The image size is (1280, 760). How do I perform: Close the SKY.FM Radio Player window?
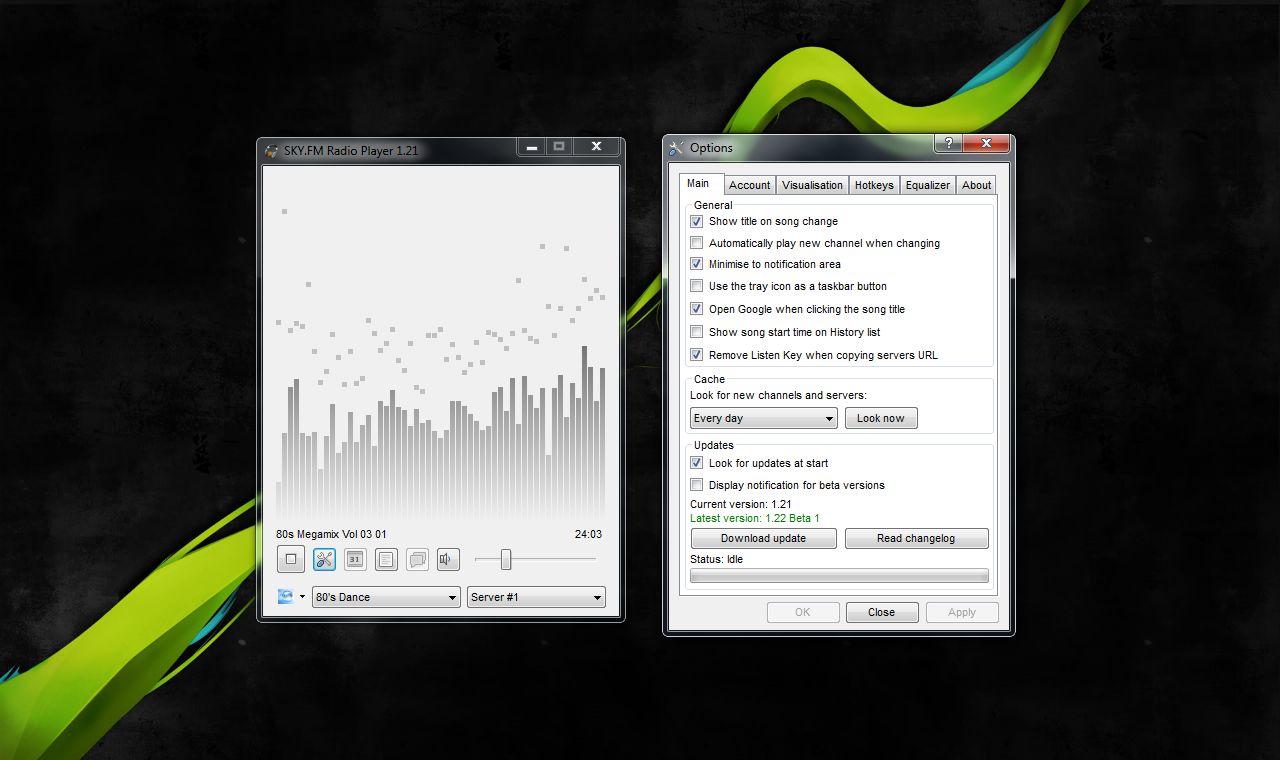click(596, 147)
